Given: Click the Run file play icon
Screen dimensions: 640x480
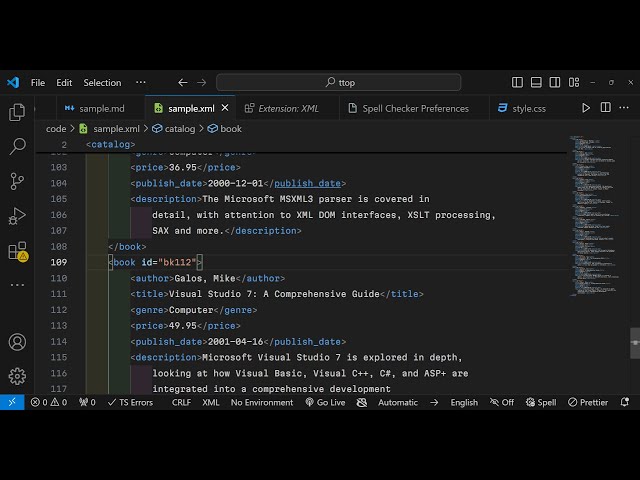Looking at the screenshot, I should coord(586,108).
